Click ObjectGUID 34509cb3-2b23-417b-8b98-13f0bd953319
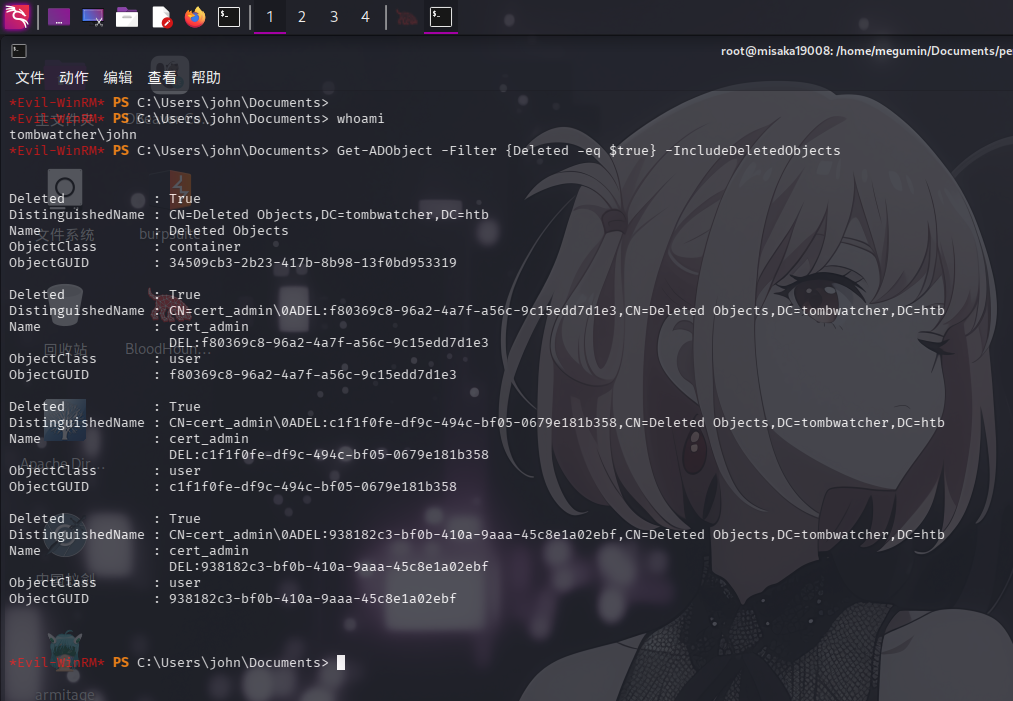The image size is (1013, 701). pos(313,263)
